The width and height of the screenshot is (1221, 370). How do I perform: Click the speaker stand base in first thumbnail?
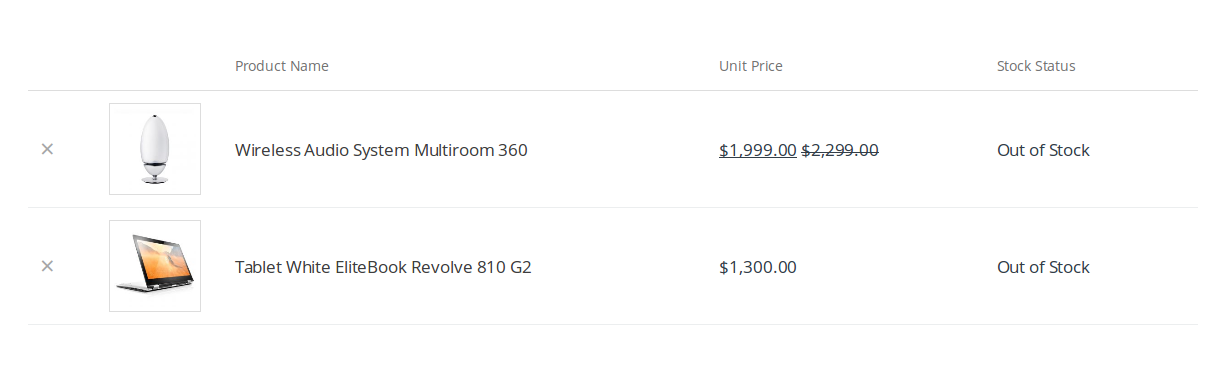(155, 181)
